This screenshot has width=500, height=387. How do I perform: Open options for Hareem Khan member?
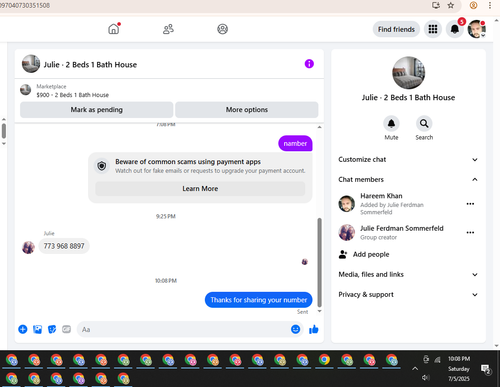pos(470,204)
